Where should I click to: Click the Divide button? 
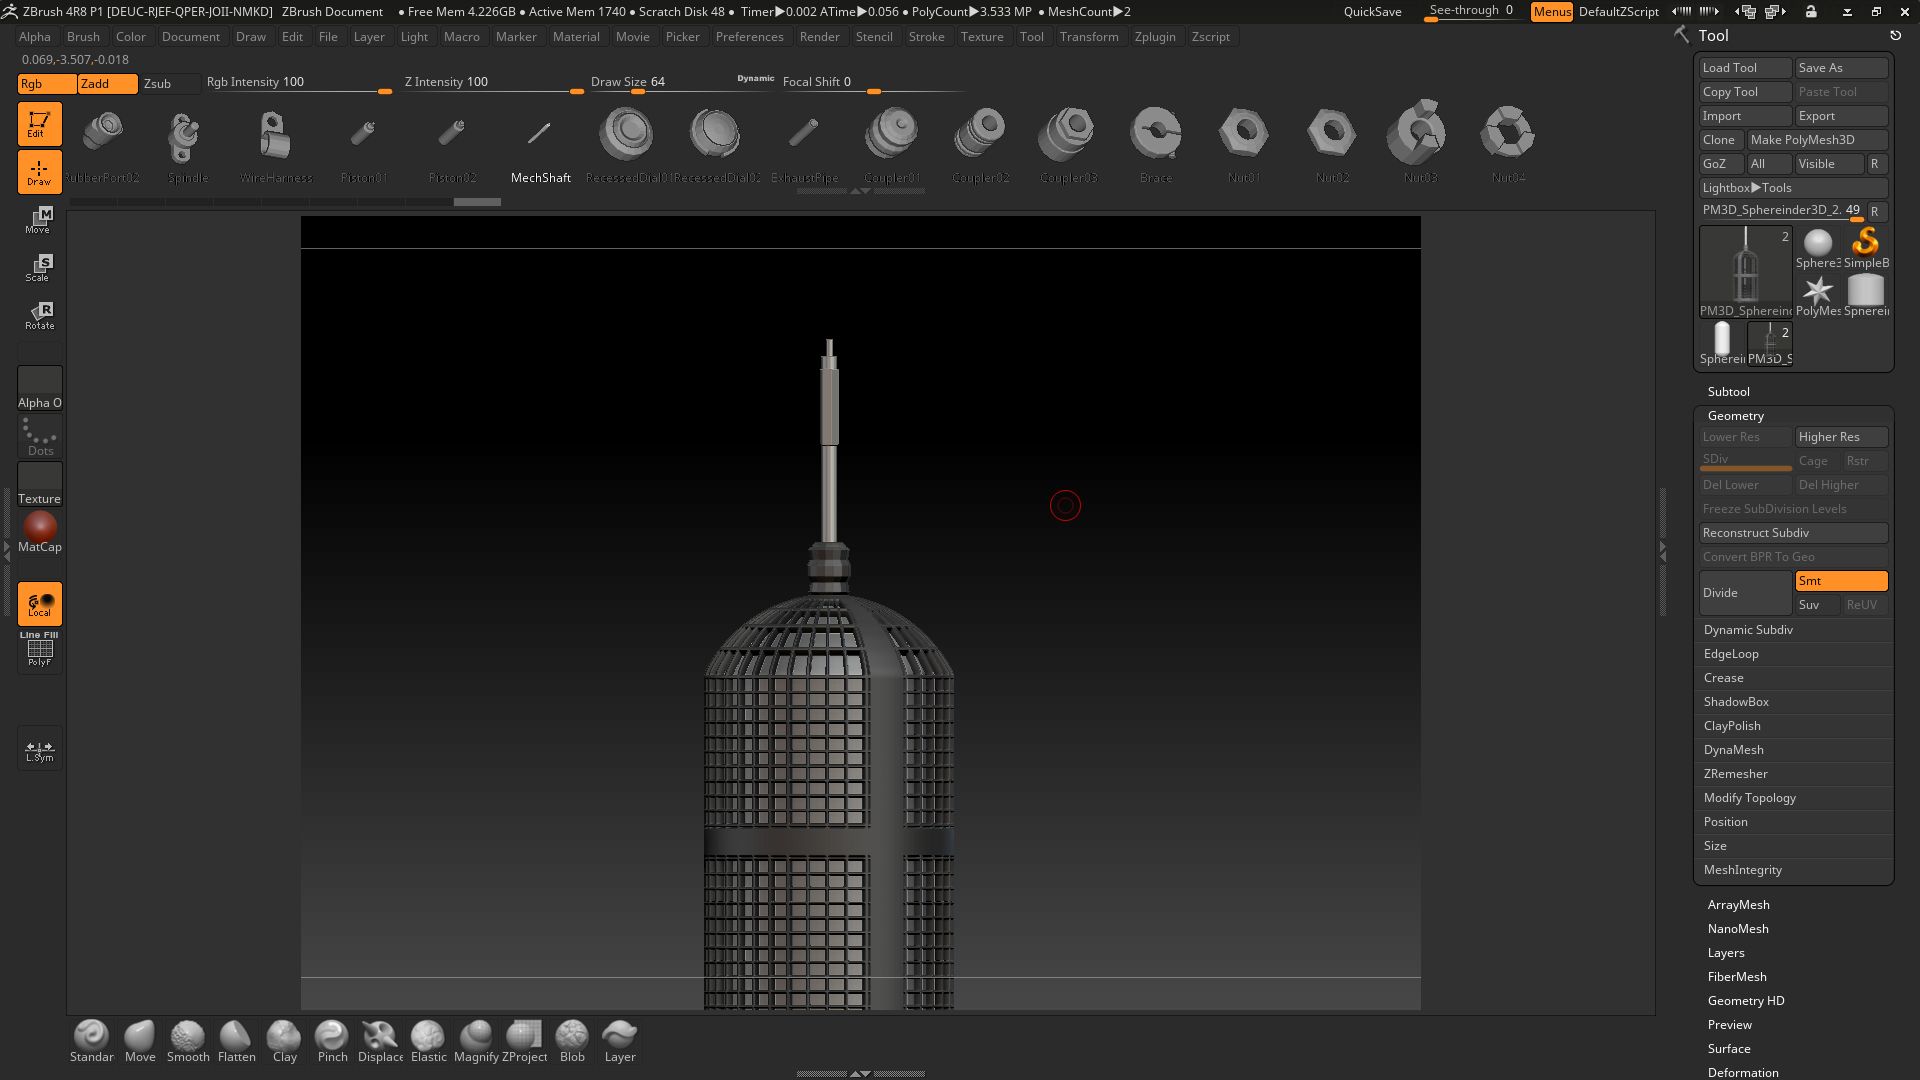[x=1745, y=593]
